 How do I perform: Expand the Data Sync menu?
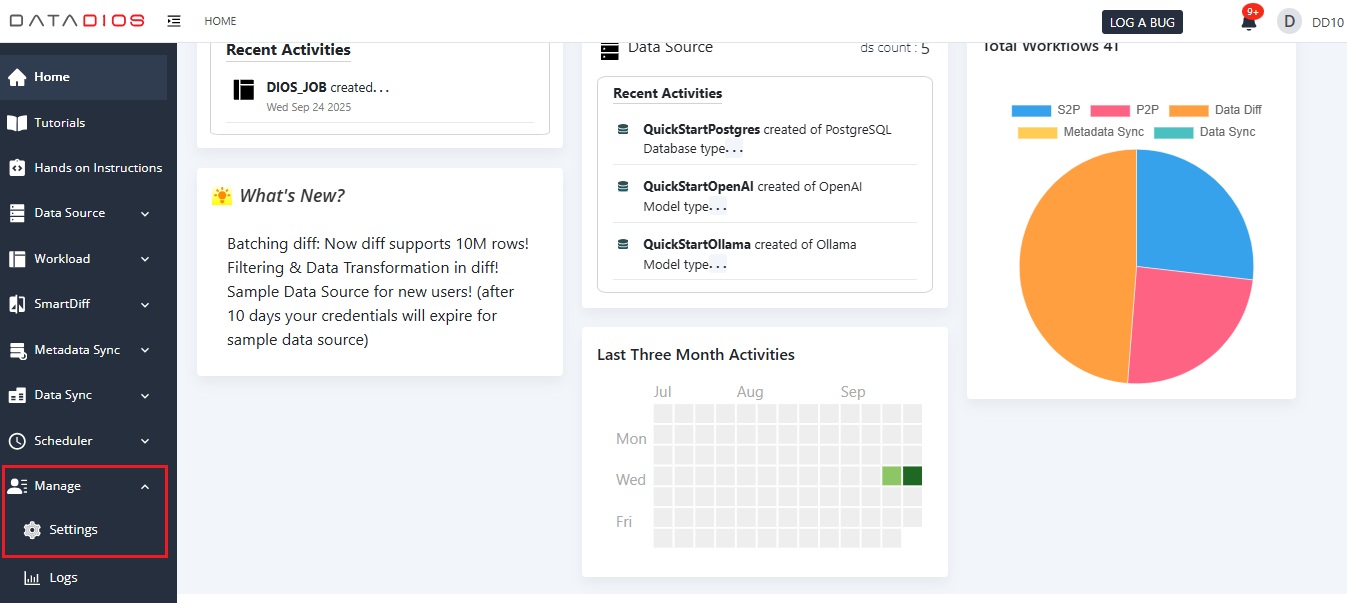coord(144,394)
